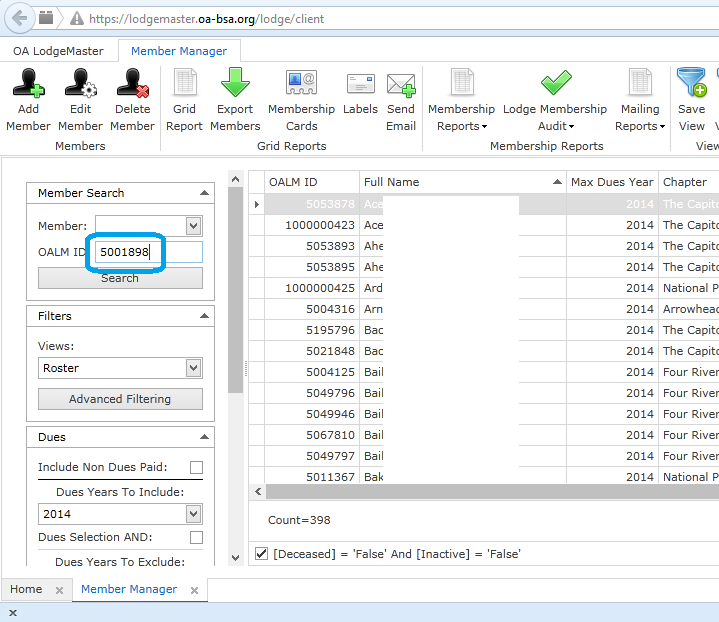Click the Chapter column header
The image size is (719, 622).
[689, 182]
